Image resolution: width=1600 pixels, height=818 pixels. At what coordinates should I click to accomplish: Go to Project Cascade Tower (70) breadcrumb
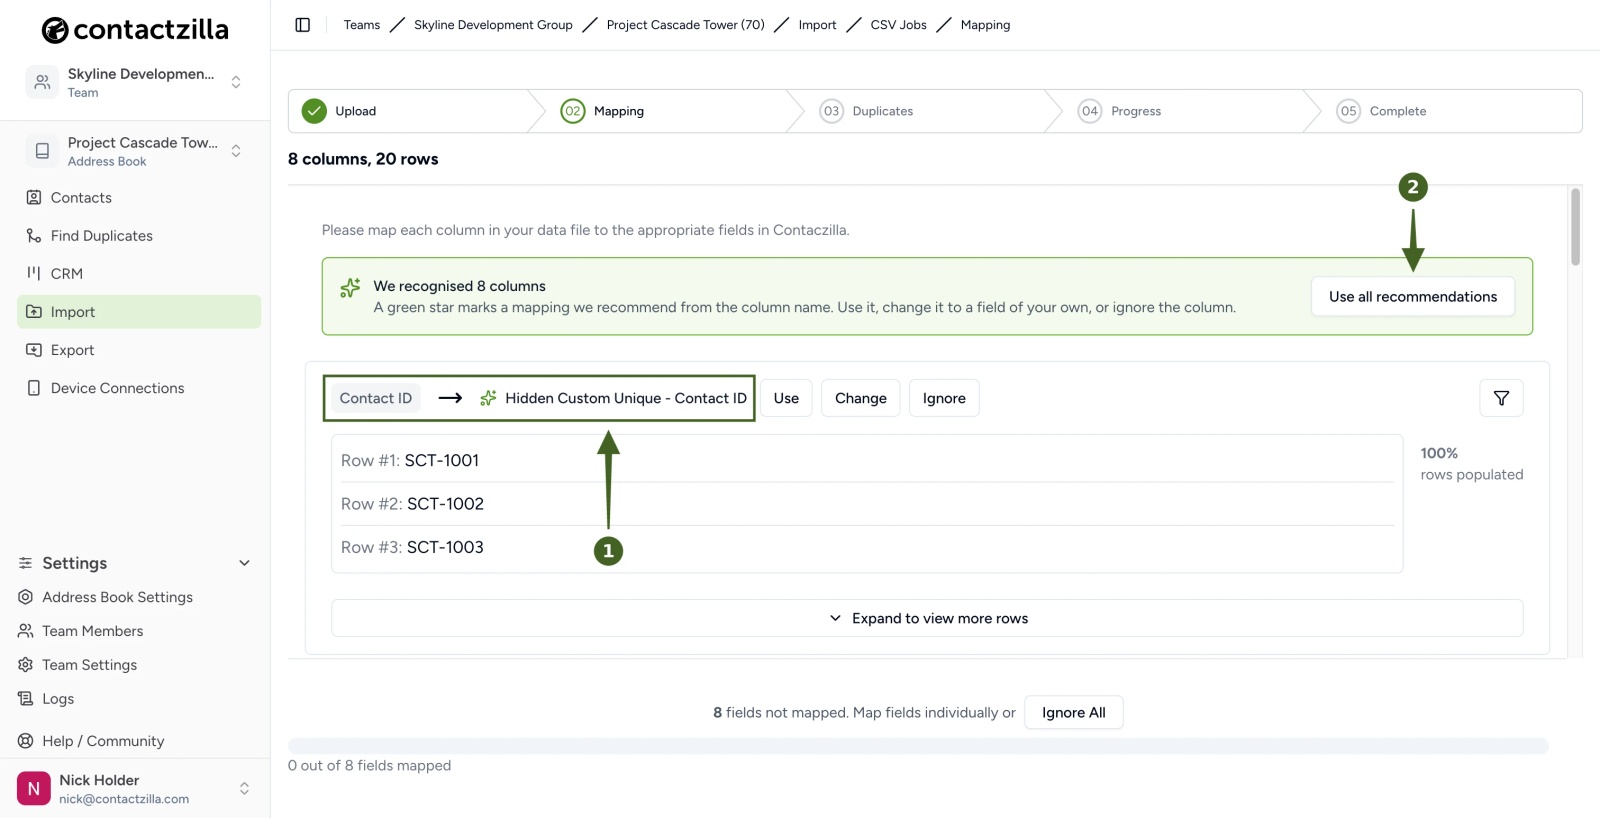coord(685,25)
